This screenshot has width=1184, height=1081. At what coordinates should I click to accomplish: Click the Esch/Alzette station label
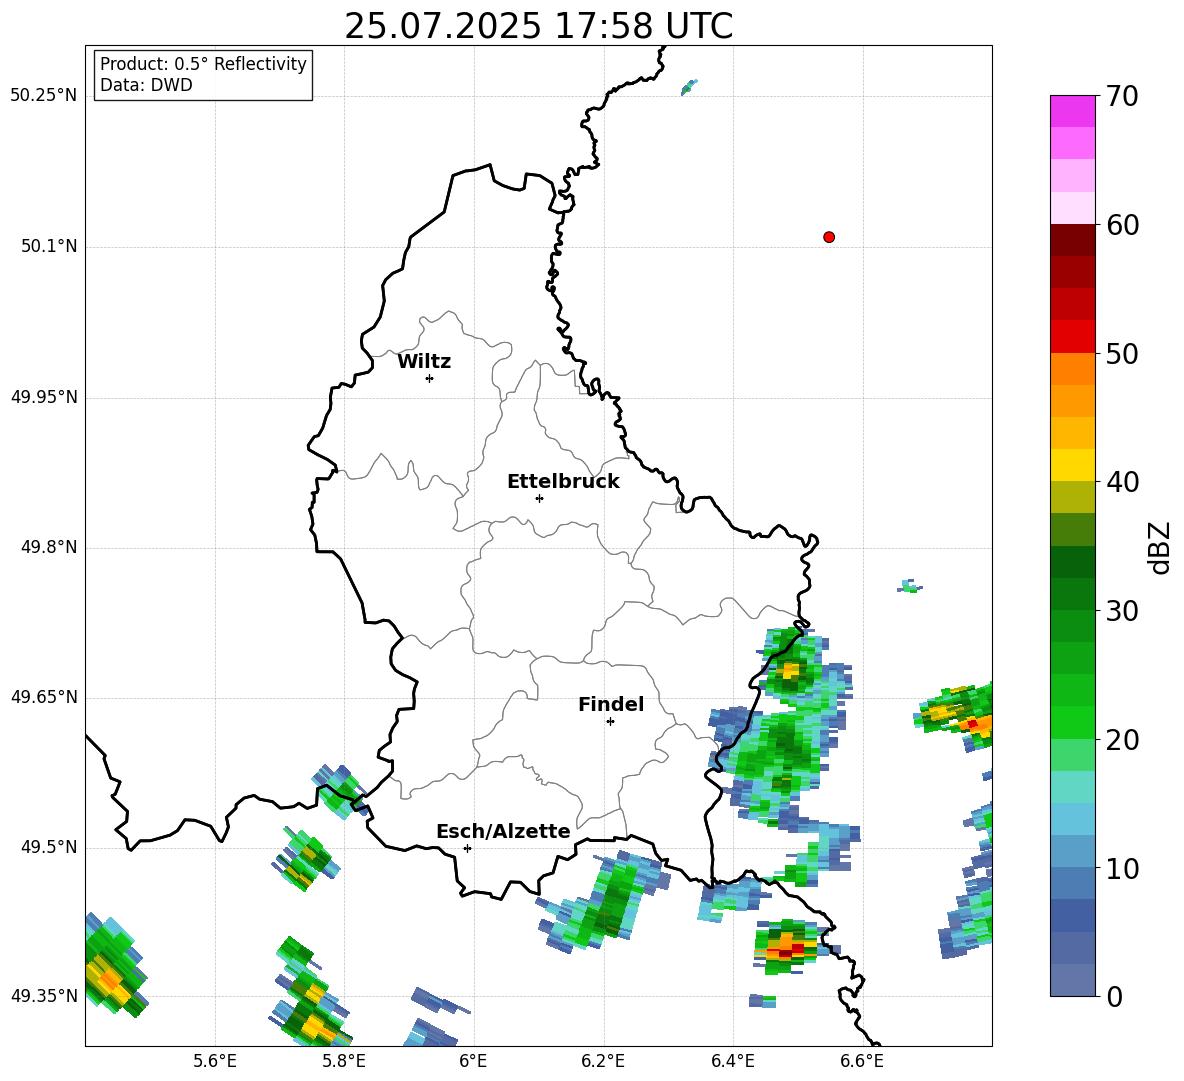pos(503,831)
